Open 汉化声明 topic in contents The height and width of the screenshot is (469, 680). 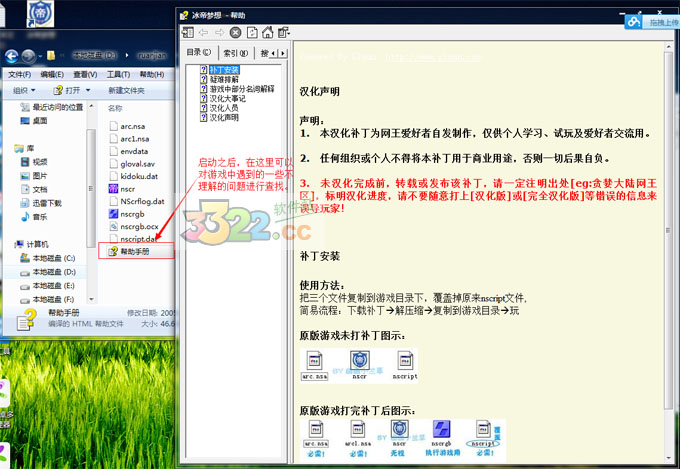[x=224, y=118]
